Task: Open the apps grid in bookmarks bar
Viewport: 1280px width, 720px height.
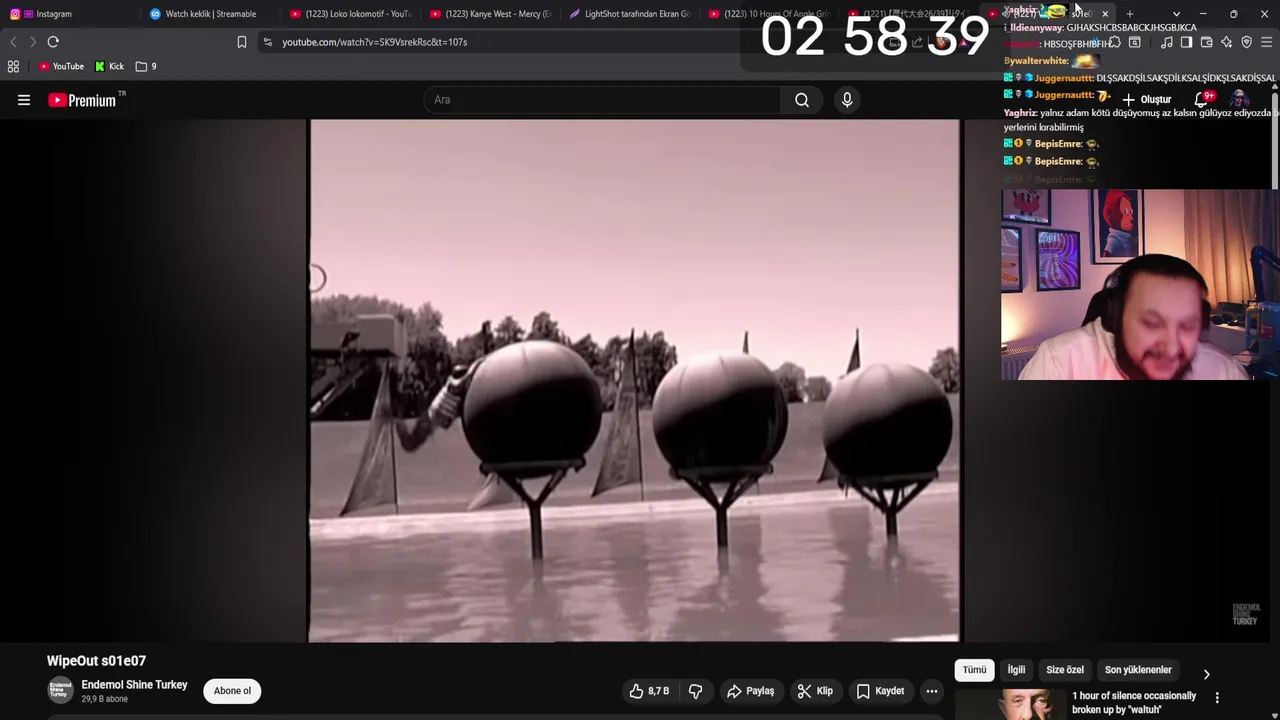Action: 13,66
